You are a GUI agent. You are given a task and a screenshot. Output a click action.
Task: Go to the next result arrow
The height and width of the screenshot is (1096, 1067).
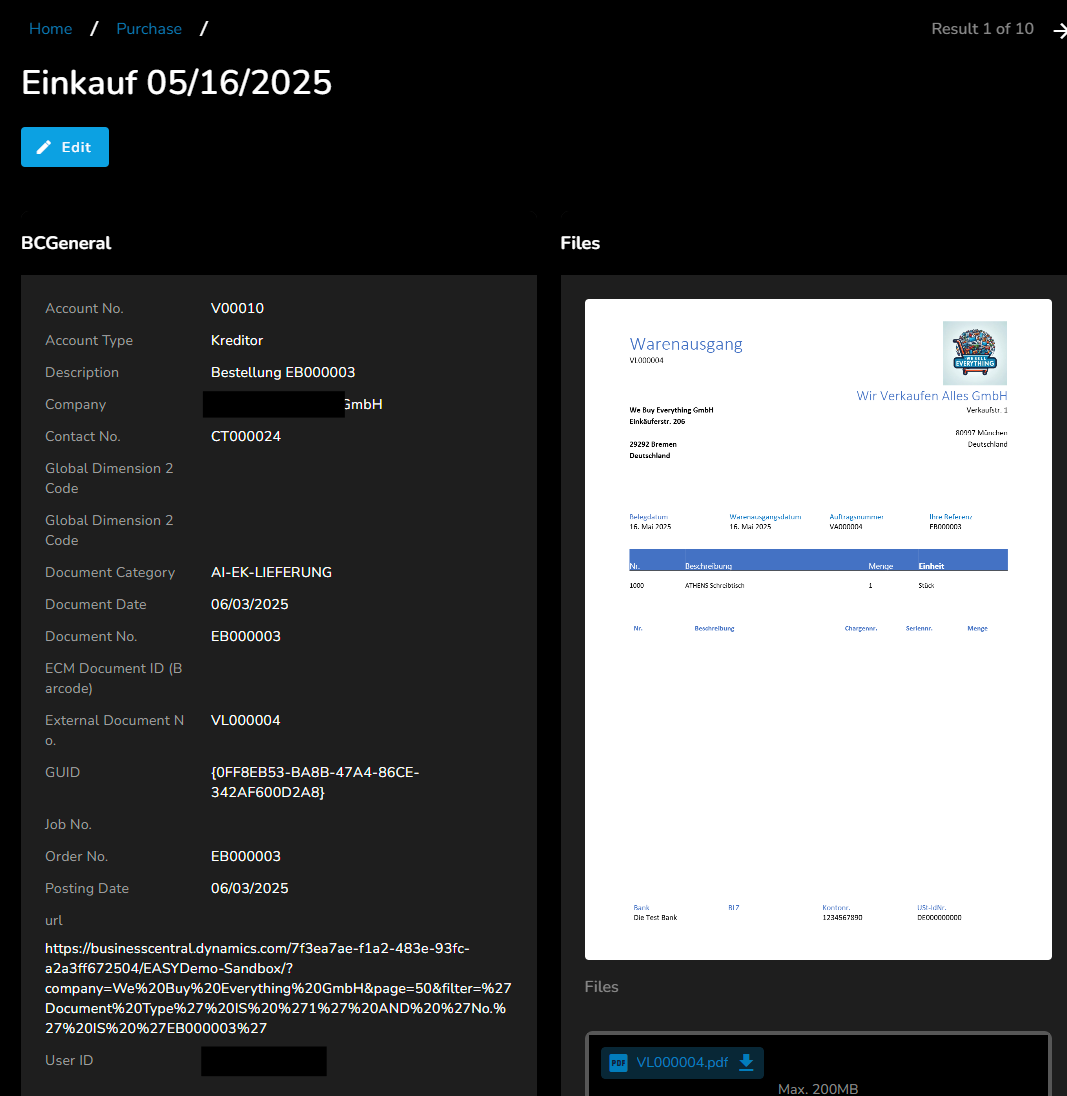pos(1058,30)
